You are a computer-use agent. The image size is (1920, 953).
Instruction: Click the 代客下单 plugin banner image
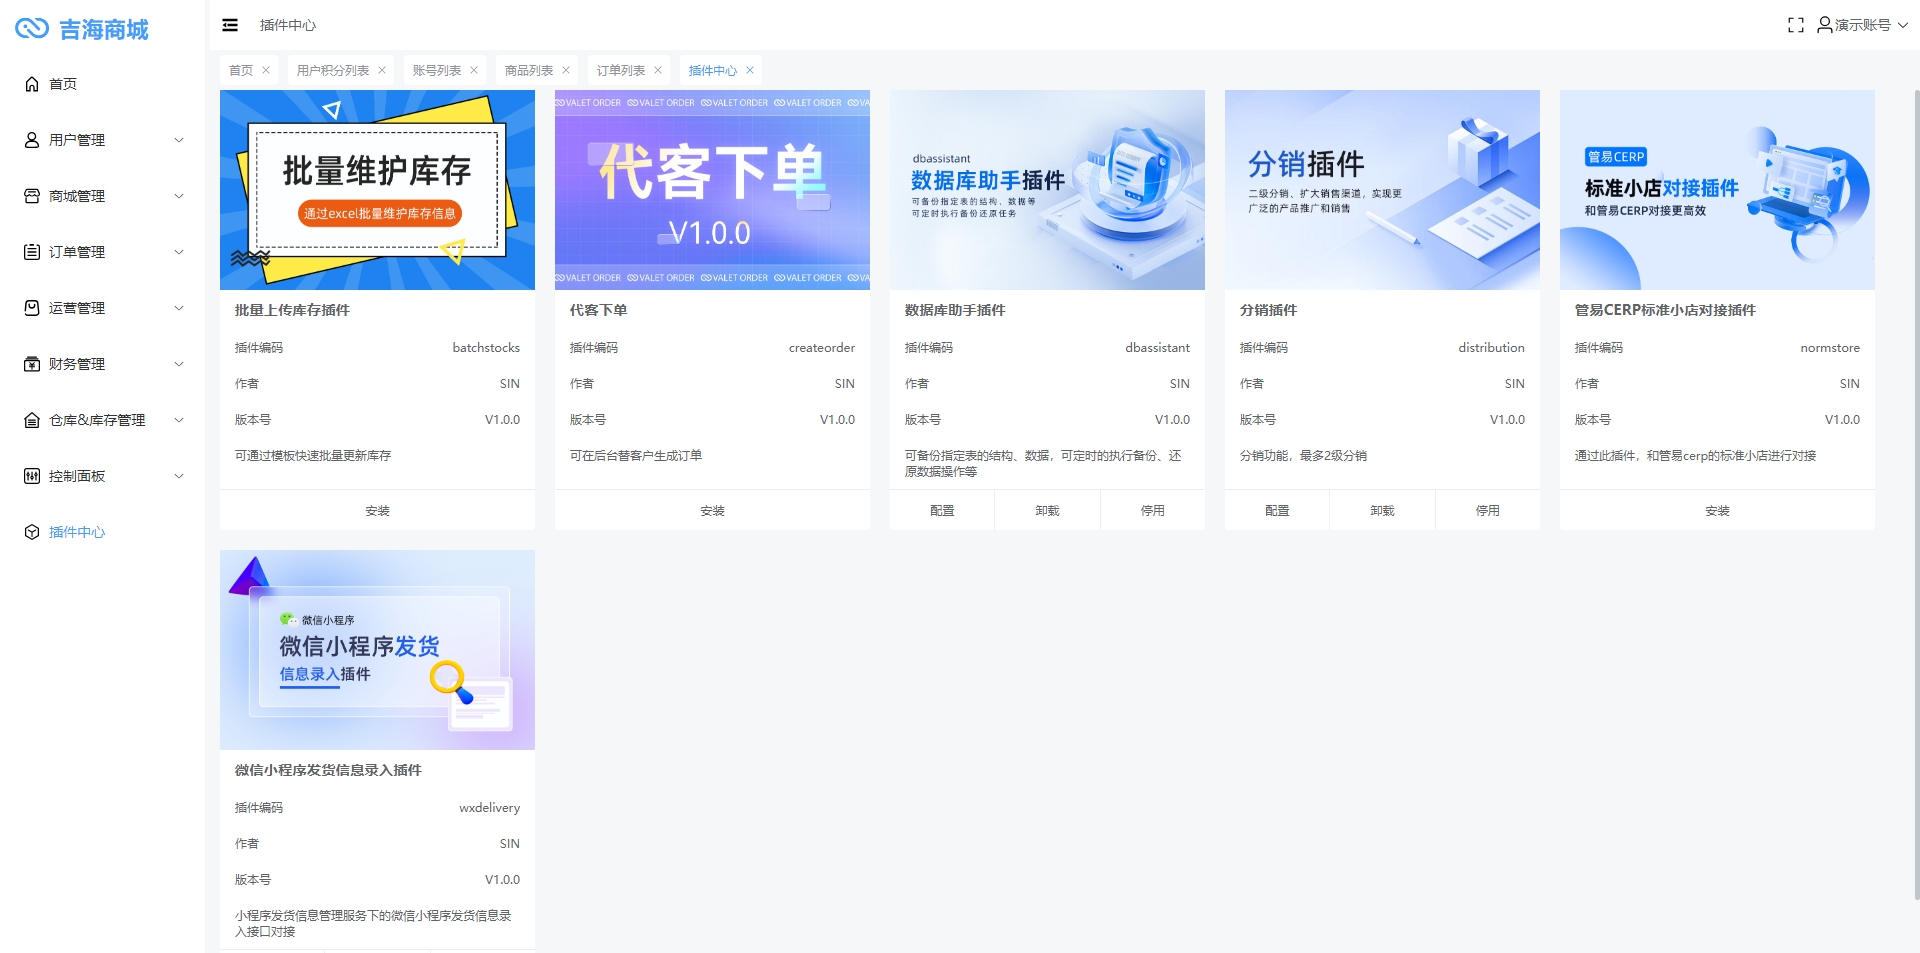tap(712, 190)
